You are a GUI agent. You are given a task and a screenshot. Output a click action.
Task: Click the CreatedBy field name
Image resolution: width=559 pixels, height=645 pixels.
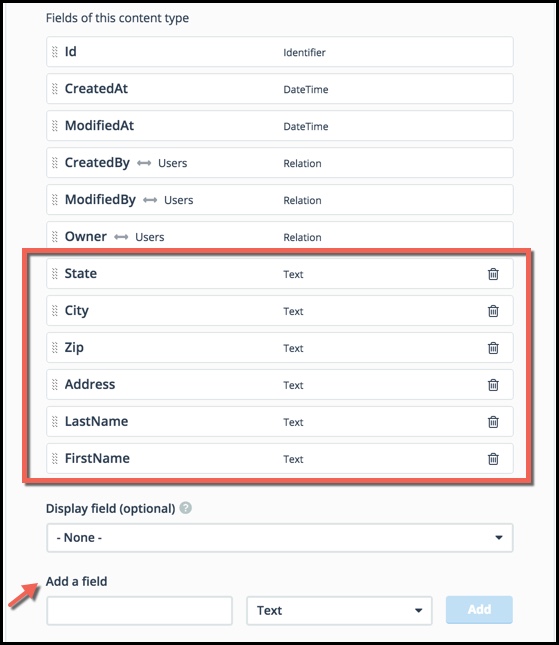[97, 163]
